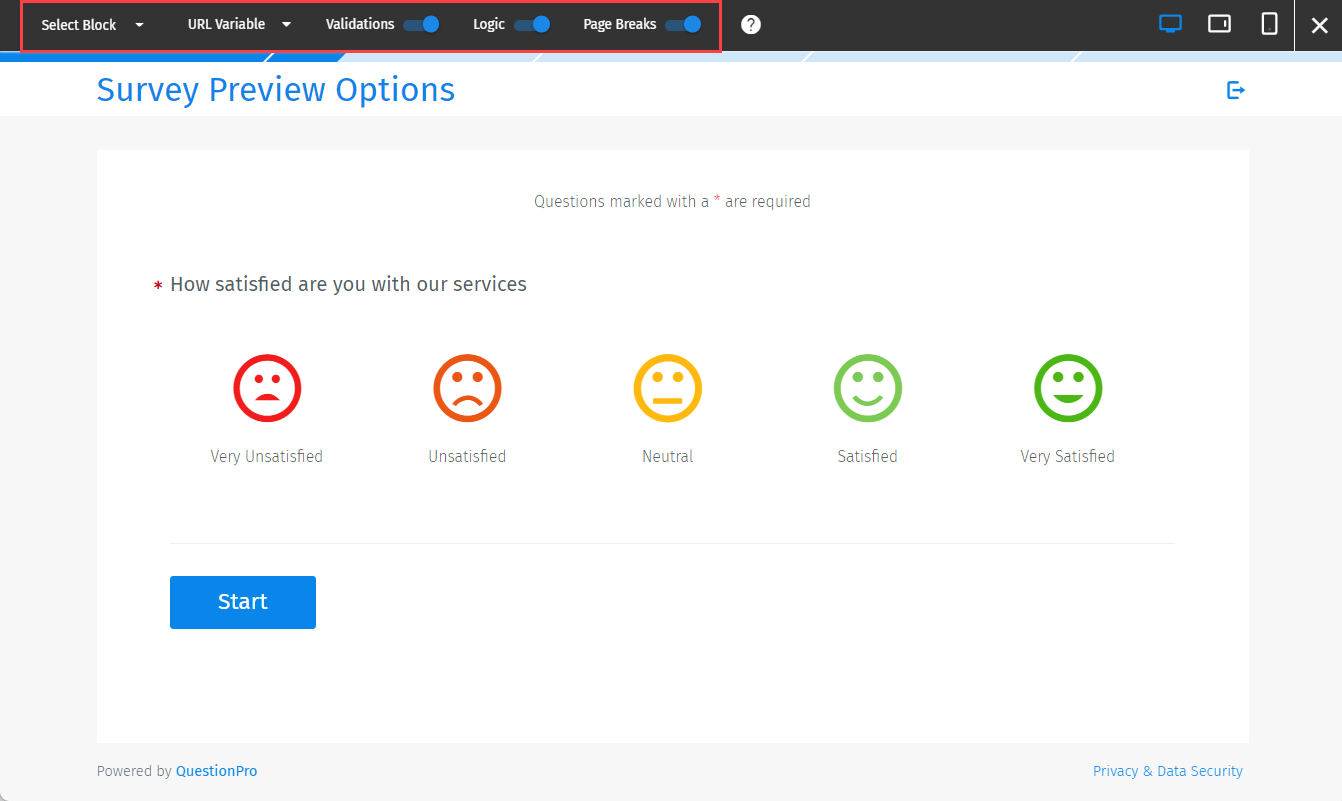Select the Neutral smiley face
The height and width of the screenshot is (801, 1342).
point(667,388)
